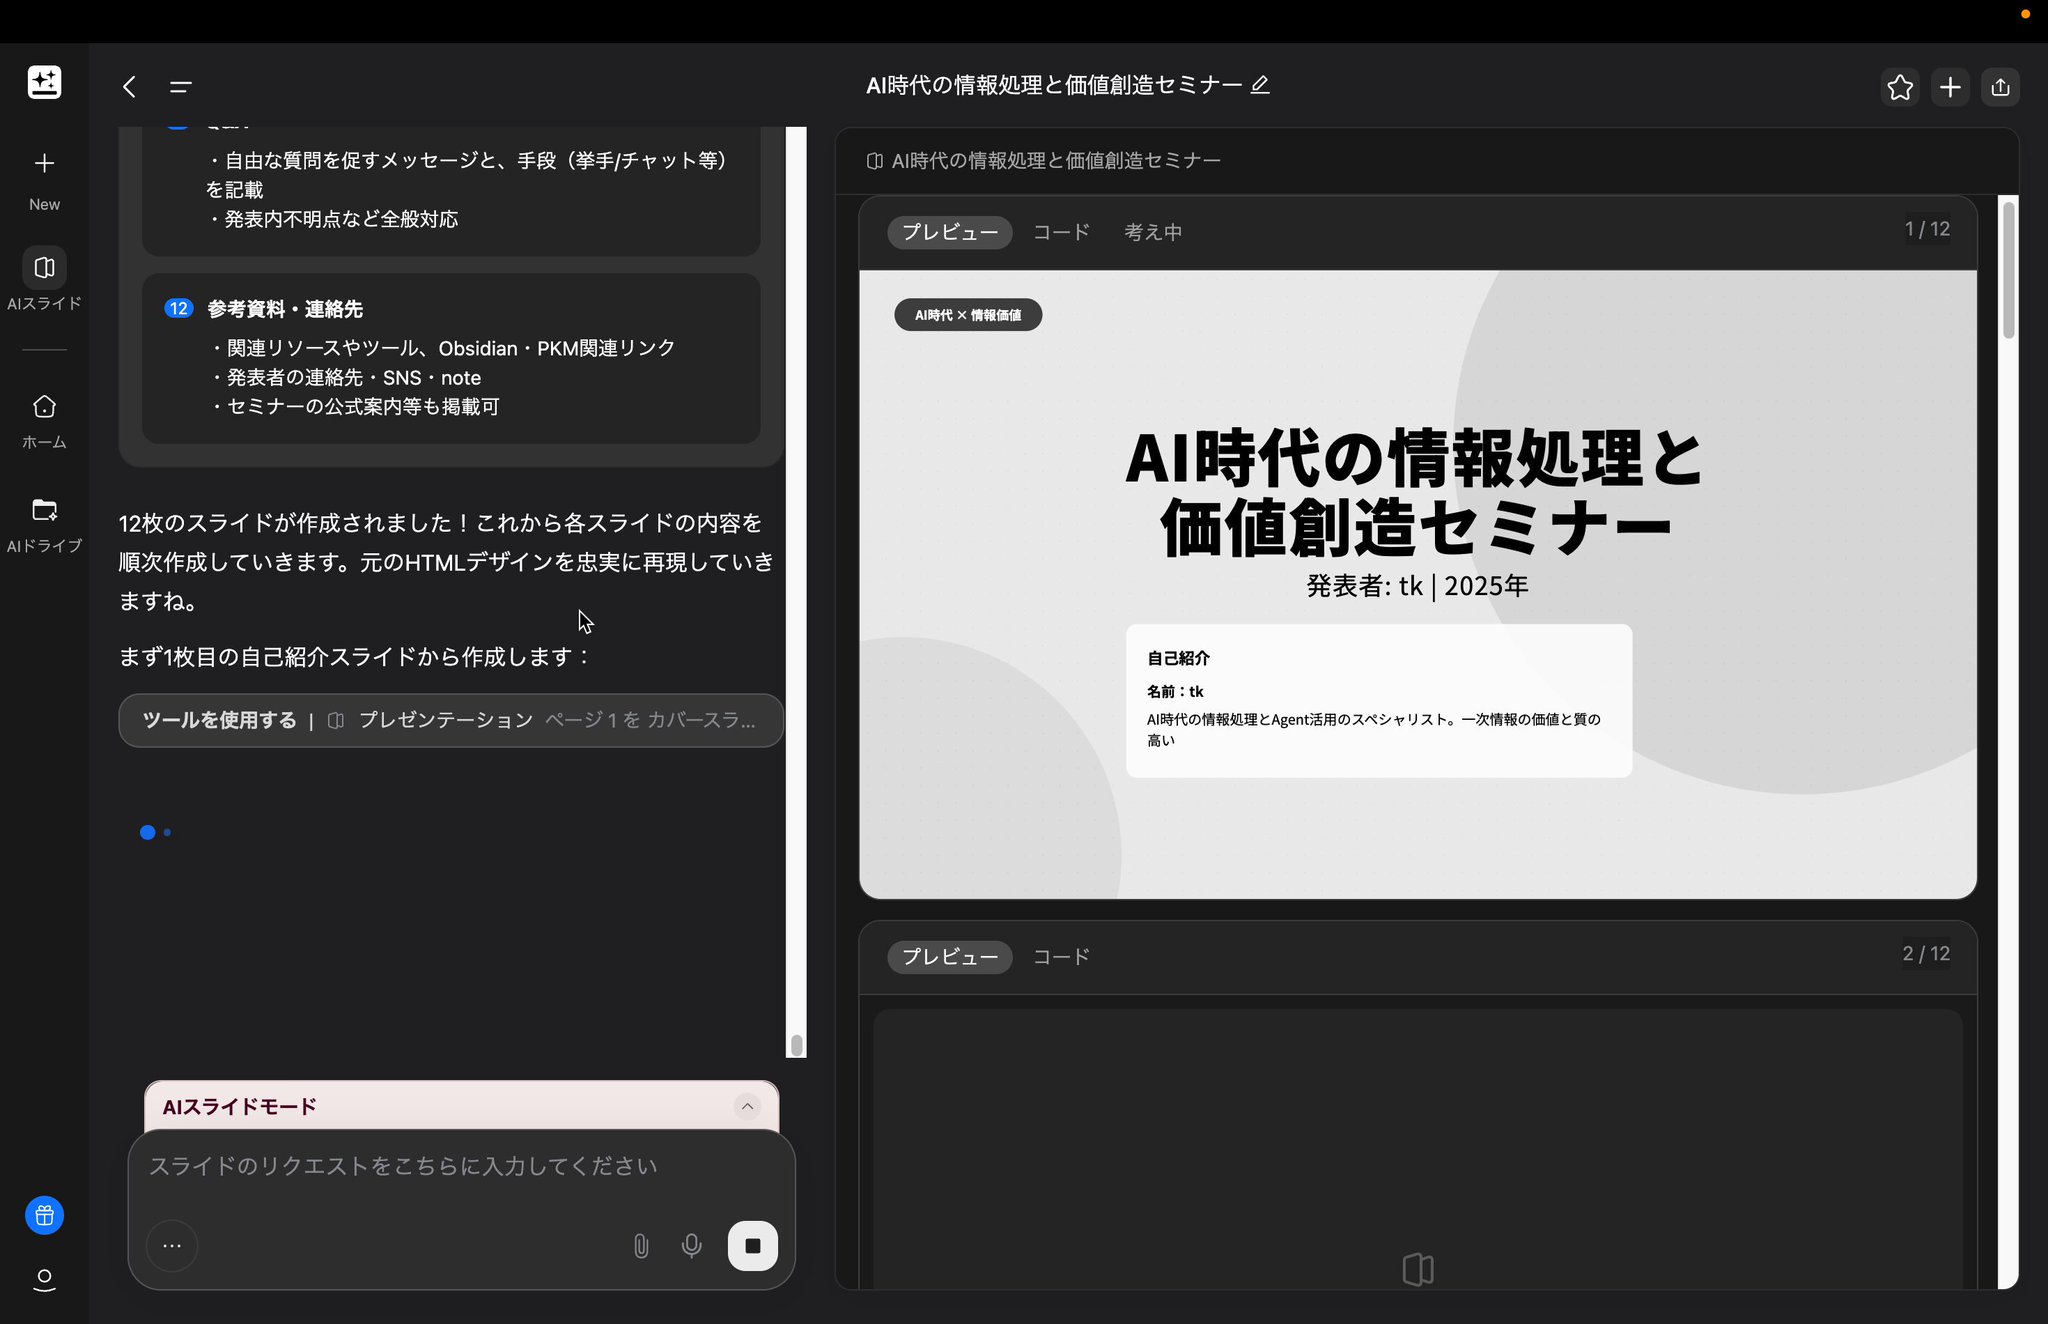Expand the ツールを使用する presentation tool row
Screen dimensions: 2048x1324
[450, 720]
